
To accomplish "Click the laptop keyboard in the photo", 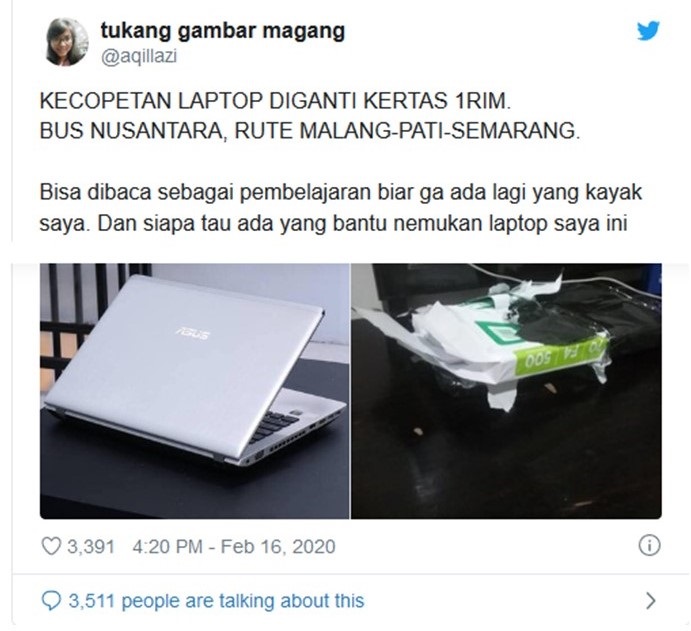I will (276, 425).
